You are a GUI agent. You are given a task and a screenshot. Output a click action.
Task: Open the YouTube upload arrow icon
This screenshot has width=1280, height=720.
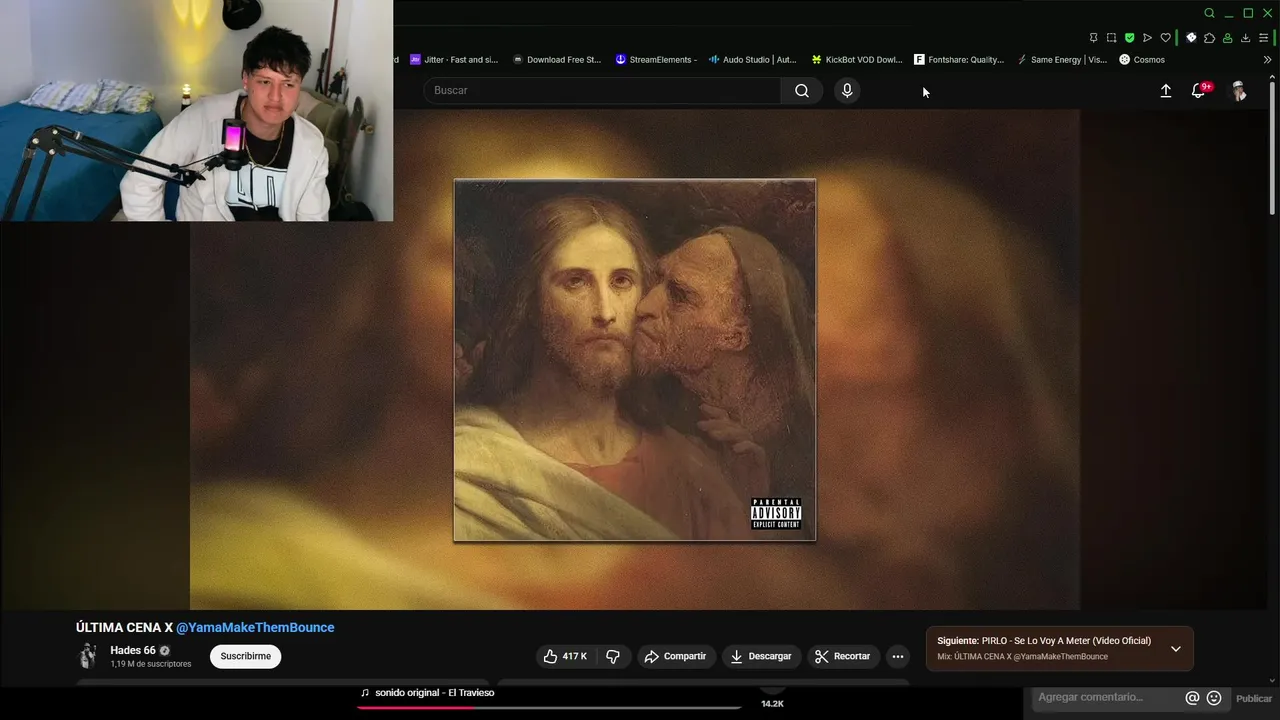[1166, 91]
